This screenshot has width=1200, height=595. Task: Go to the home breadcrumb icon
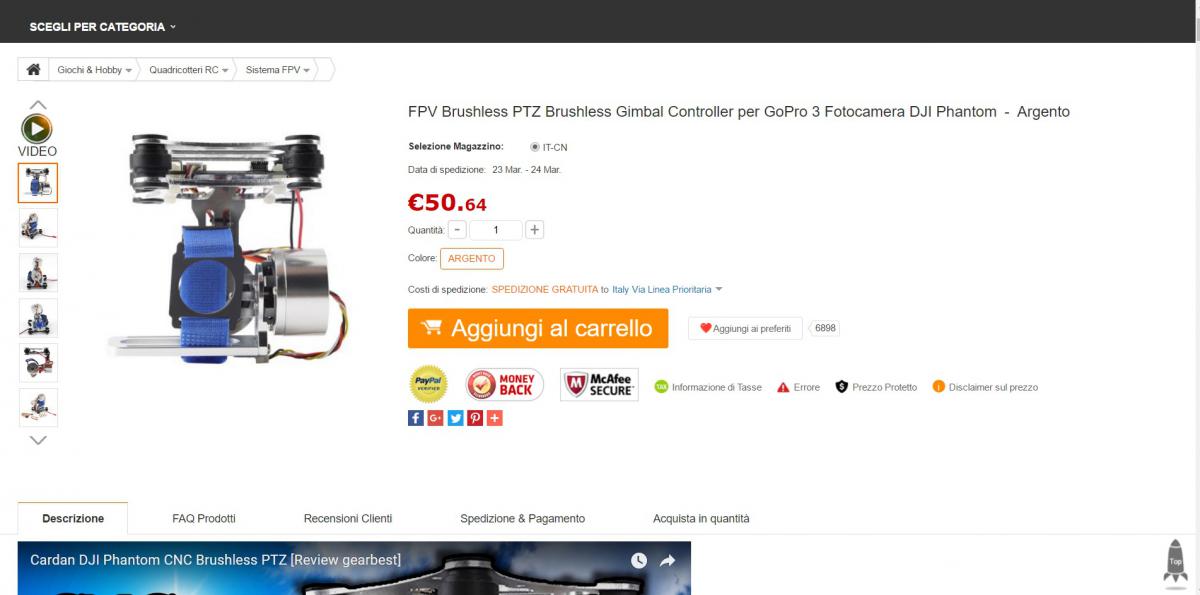pos(33,70)
